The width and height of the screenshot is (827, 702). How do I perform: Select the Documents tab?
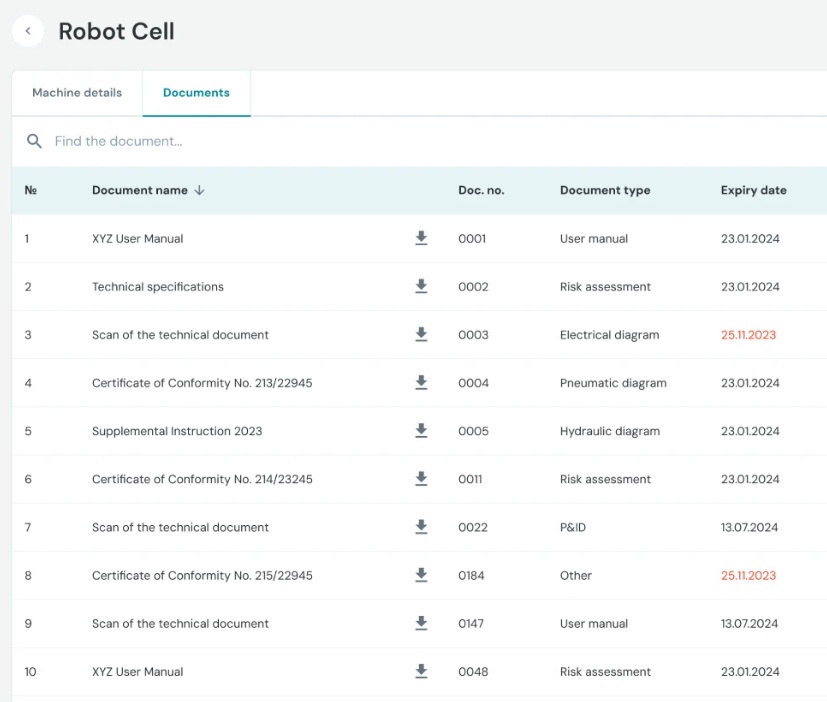[x=196, y=92]
